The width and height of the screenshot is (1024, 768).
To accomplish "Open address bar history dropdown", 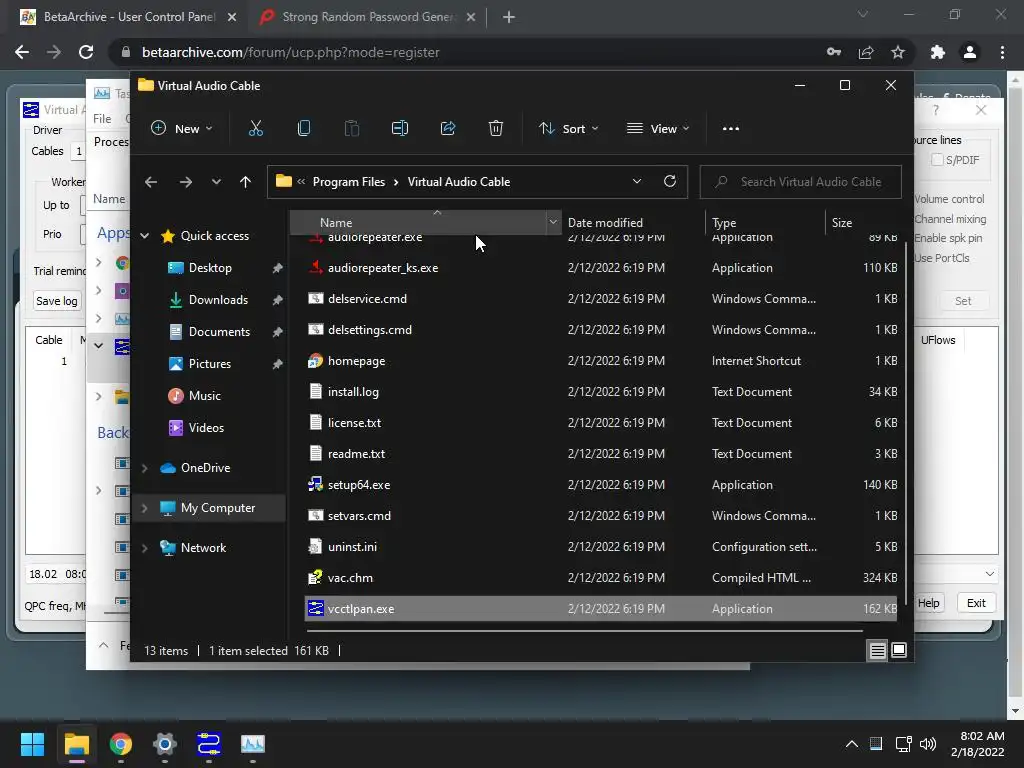I will [637, 182].
